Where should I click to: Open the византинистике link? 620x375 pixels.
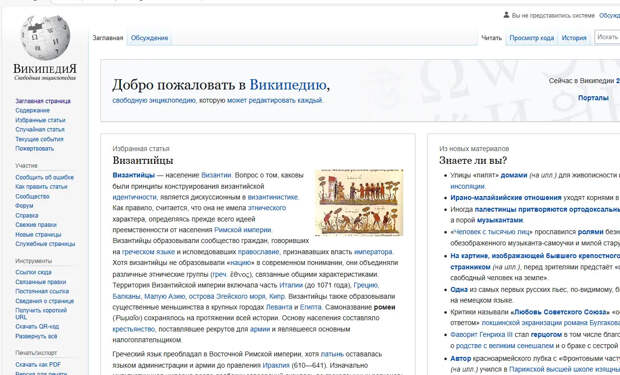point(272,197)
